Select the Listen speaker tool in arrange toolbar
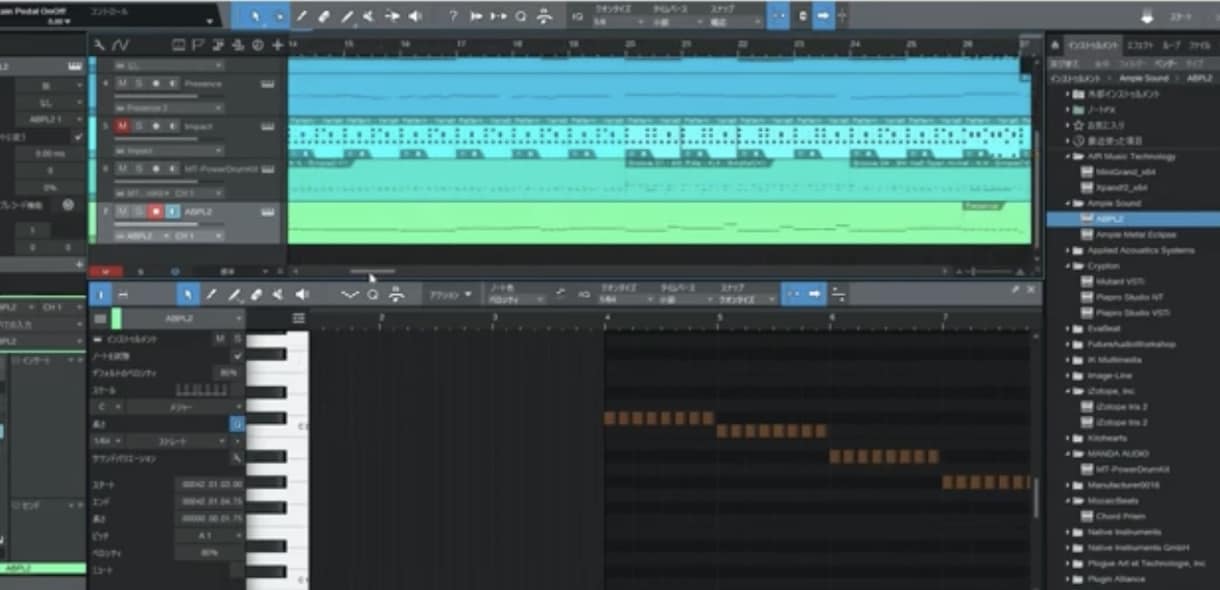 [x=415, y=16]
